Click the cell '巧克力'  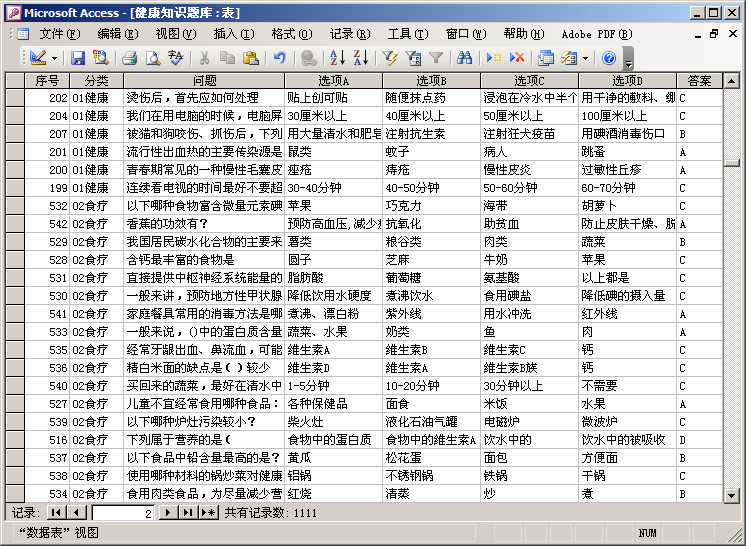432,206
